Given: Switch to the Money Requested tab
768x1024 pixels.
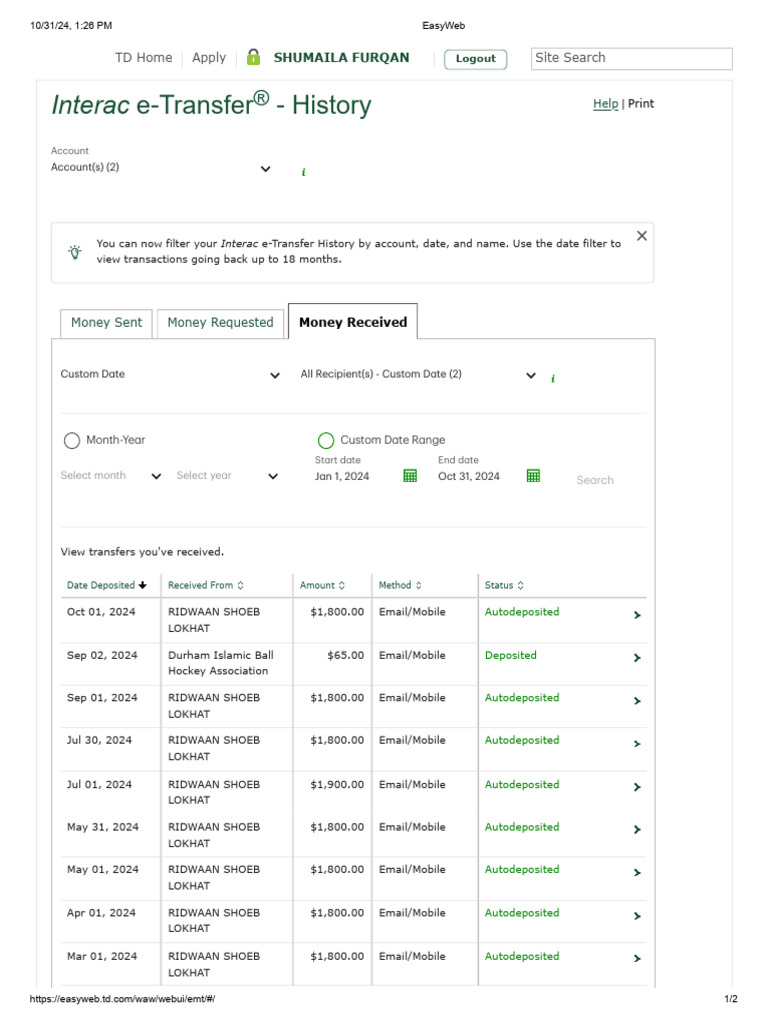Looking at the screenshot, I should 220,323.
